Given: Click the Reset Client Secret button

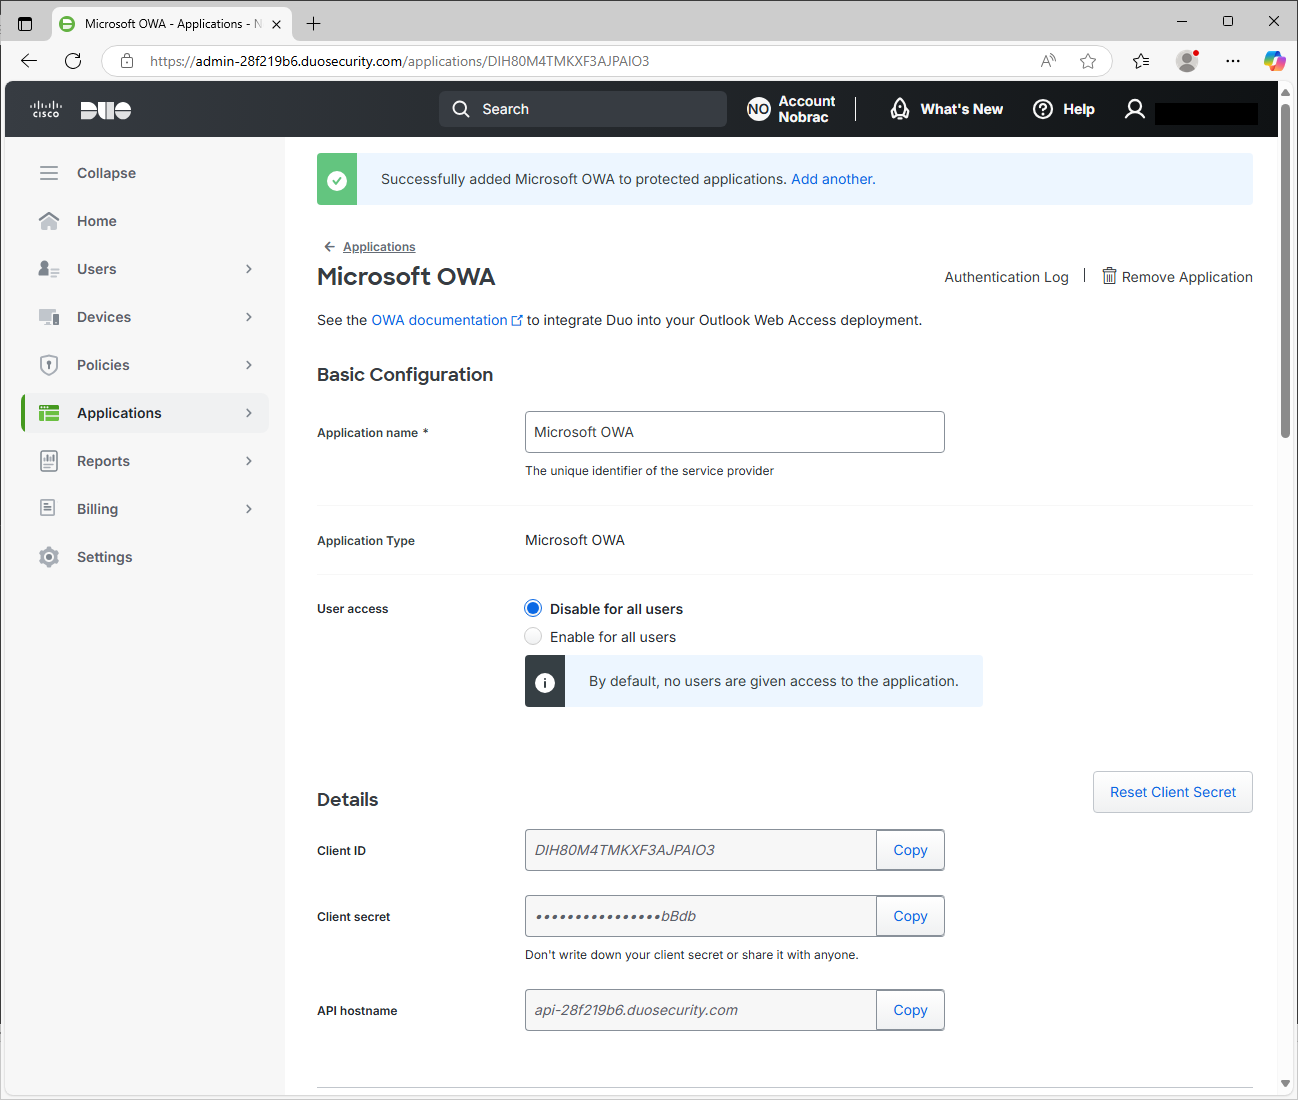Looking at the screenshot, I should coord(1173,792).
